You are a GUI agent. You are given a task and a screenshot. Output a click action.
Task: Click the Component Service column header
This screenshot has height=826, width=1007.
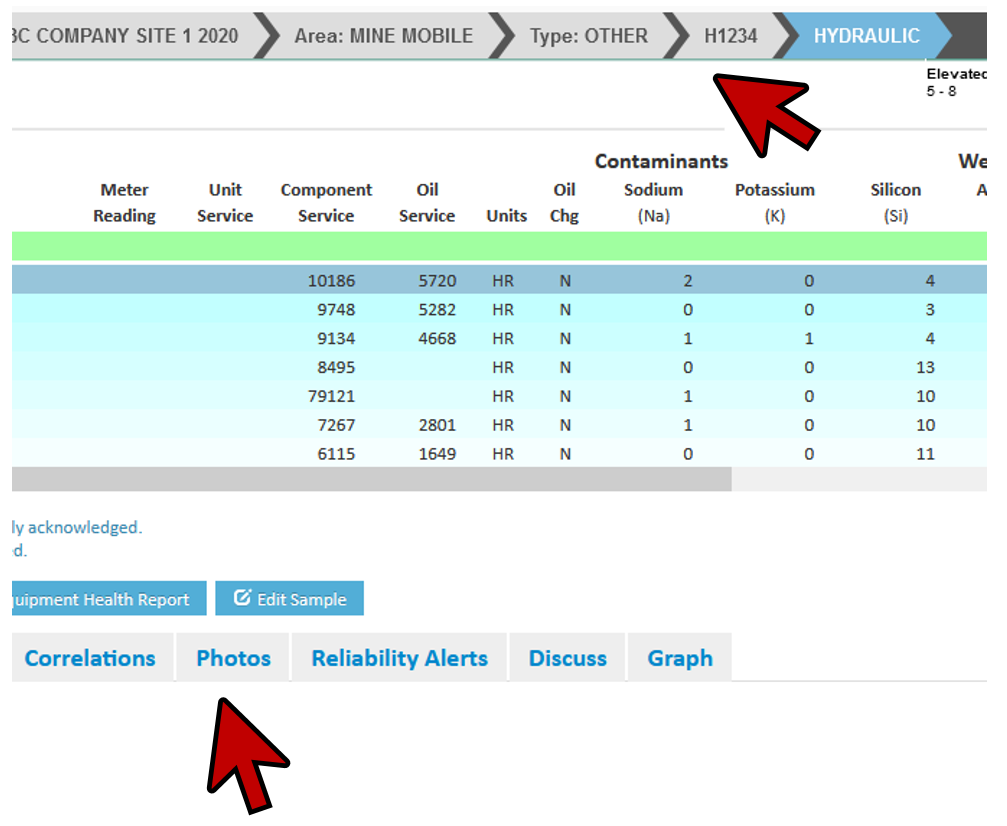[326, 202]
